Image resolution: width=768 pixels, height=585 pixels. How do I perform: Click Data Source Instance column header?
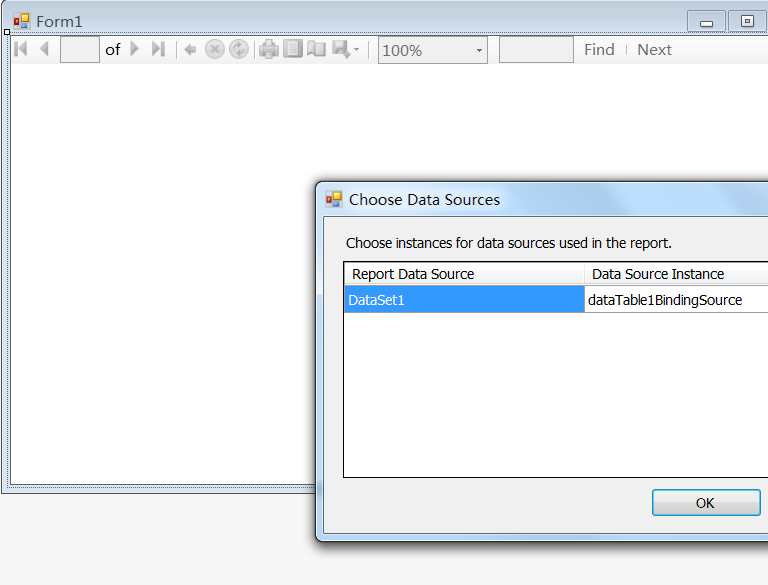coord(676,274)
